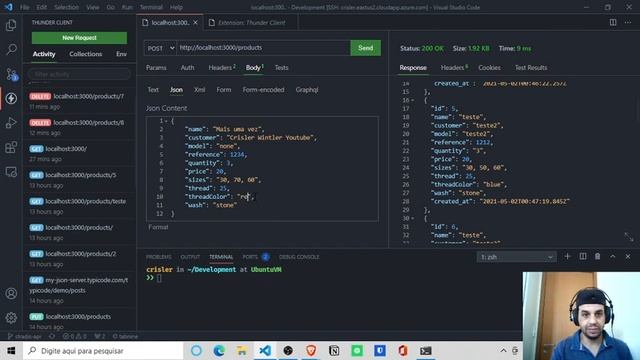Image resolution: width=640 pixels, height=360 pixels.
Task: Expand the response pane with arrow icon
Action: pos(629,236)
